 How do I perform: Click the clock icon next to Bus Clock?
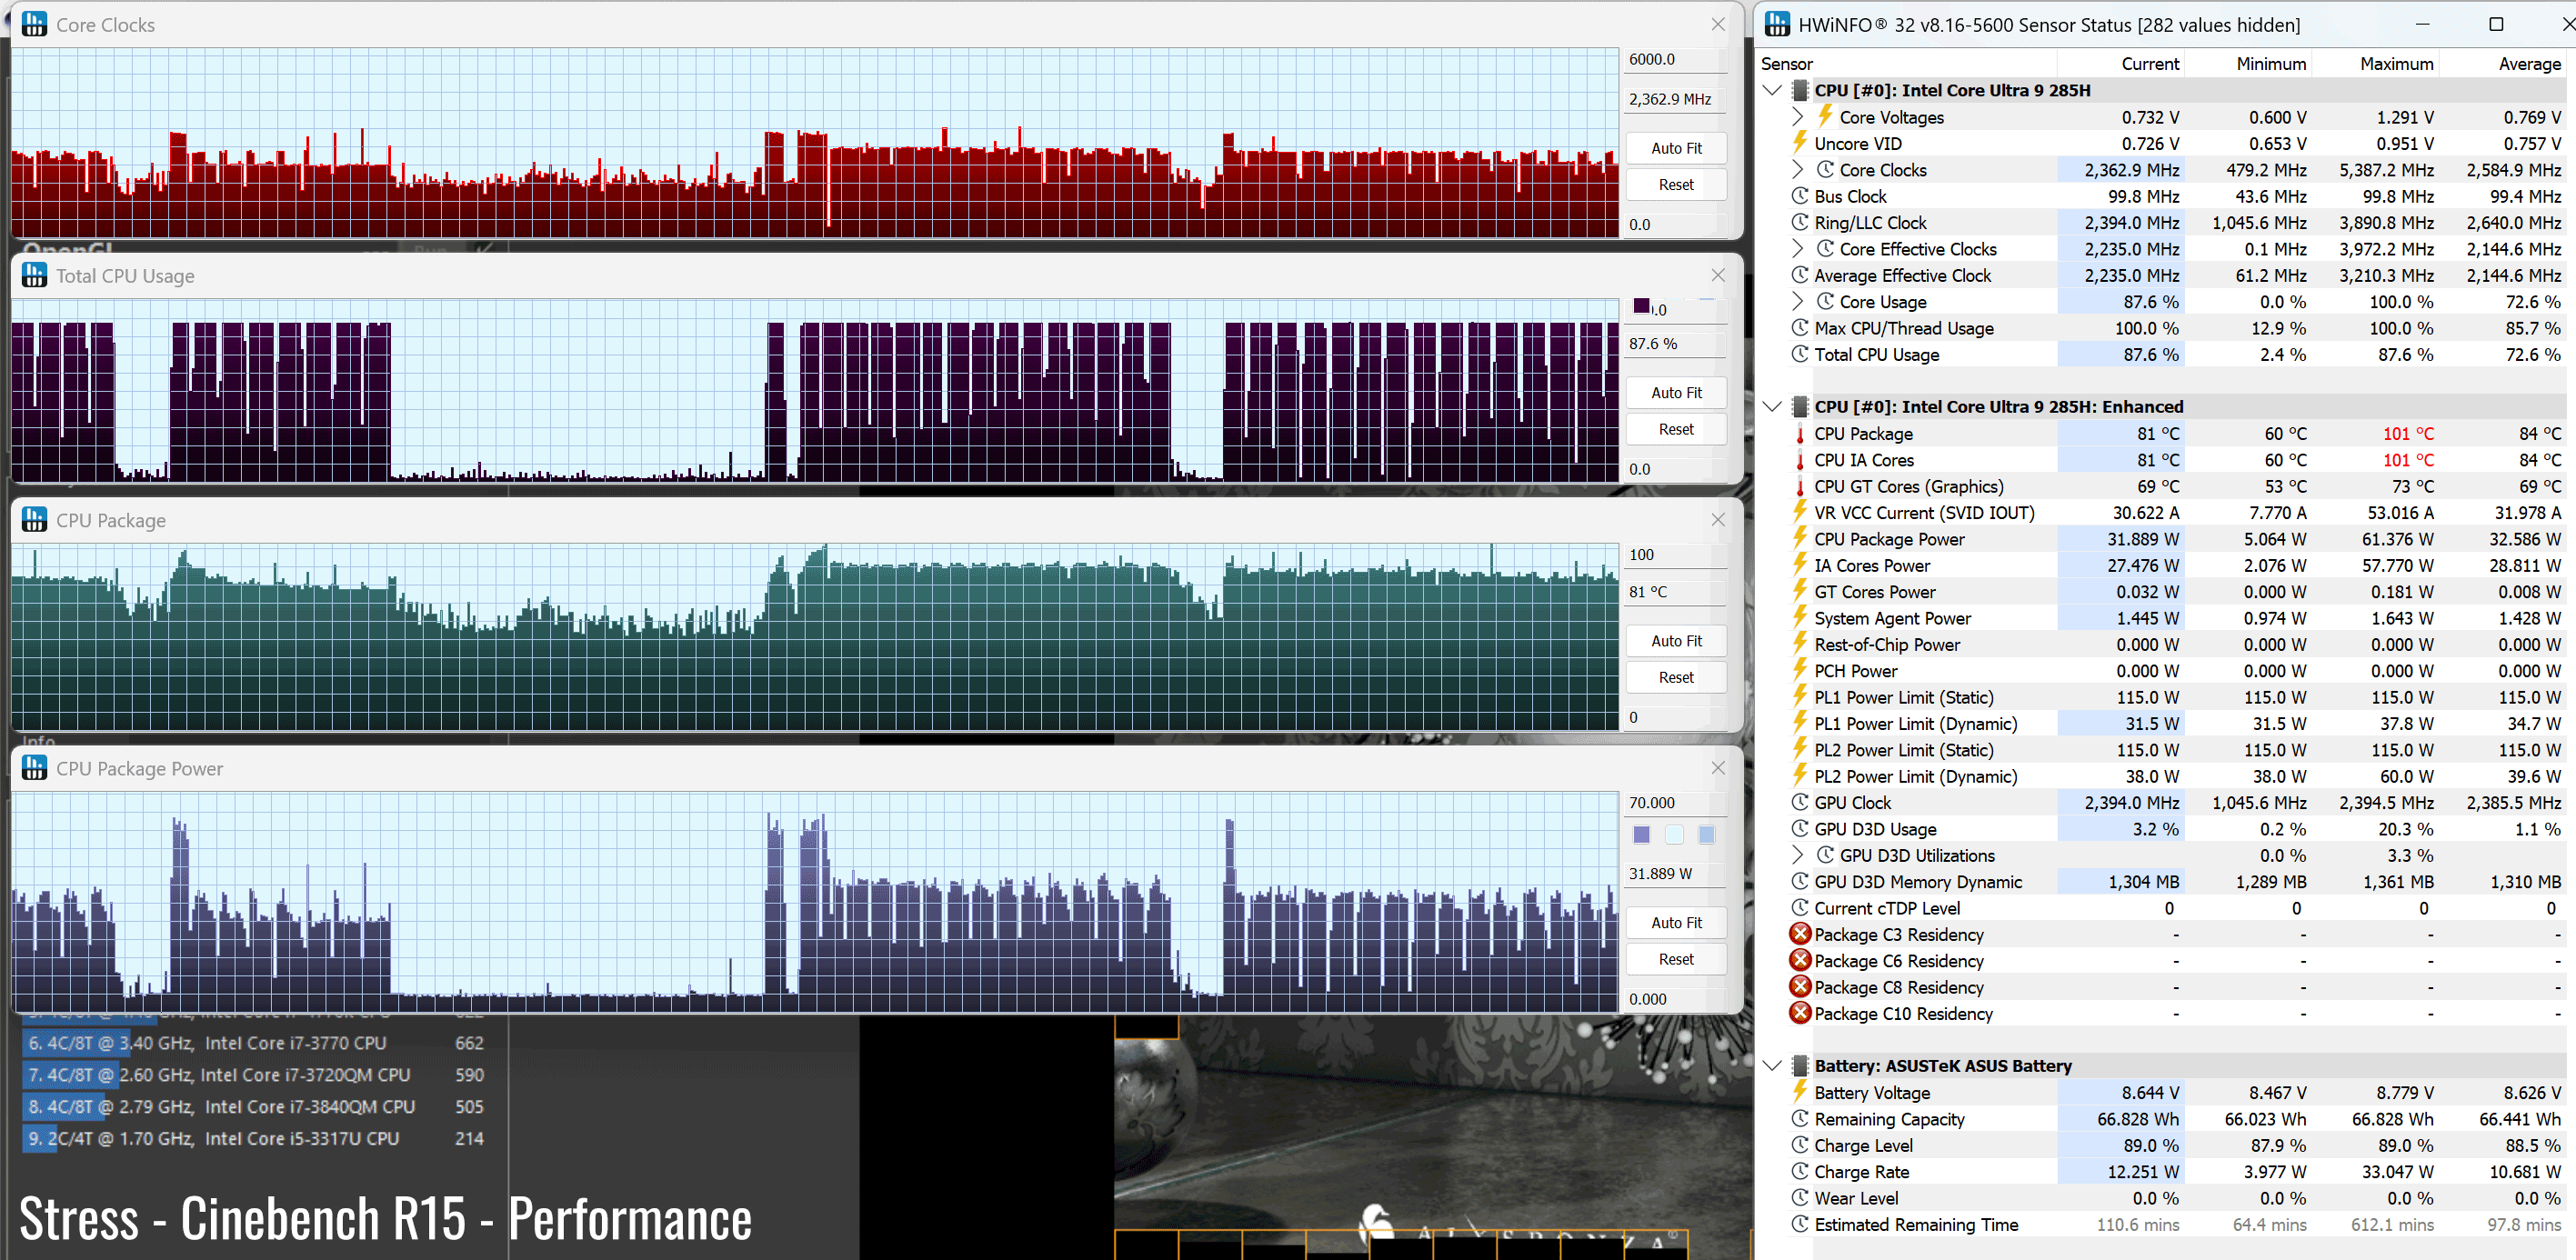(x=1800, y=196)
